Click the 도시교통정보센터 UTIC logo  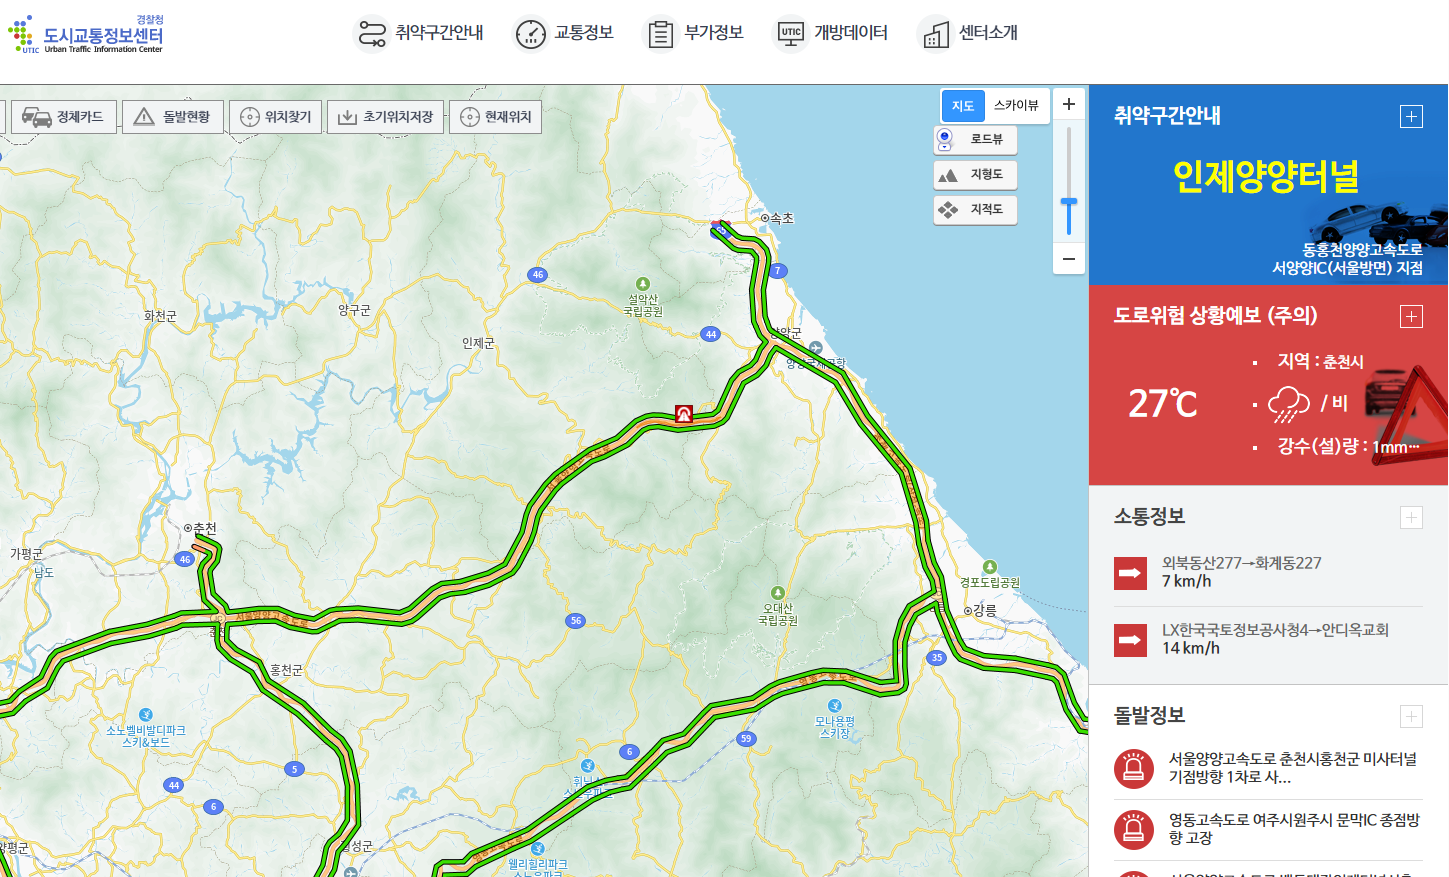(x=86, y=35)
